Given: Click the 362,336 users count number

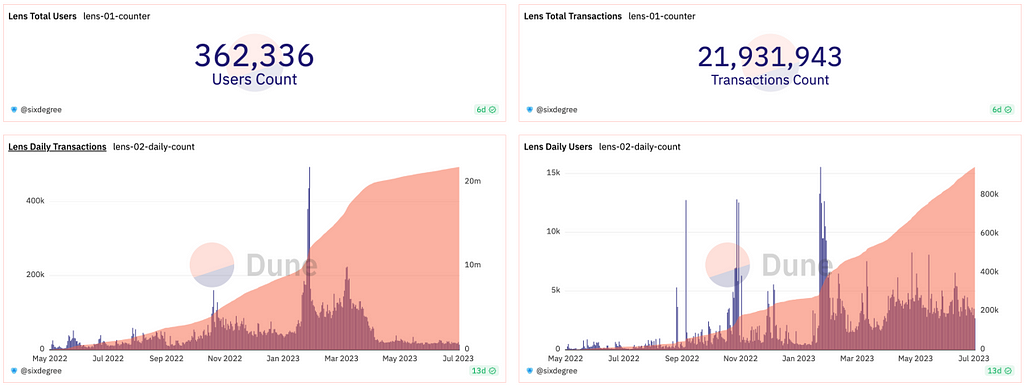Looking at the screenshot, I should [255, 56].
